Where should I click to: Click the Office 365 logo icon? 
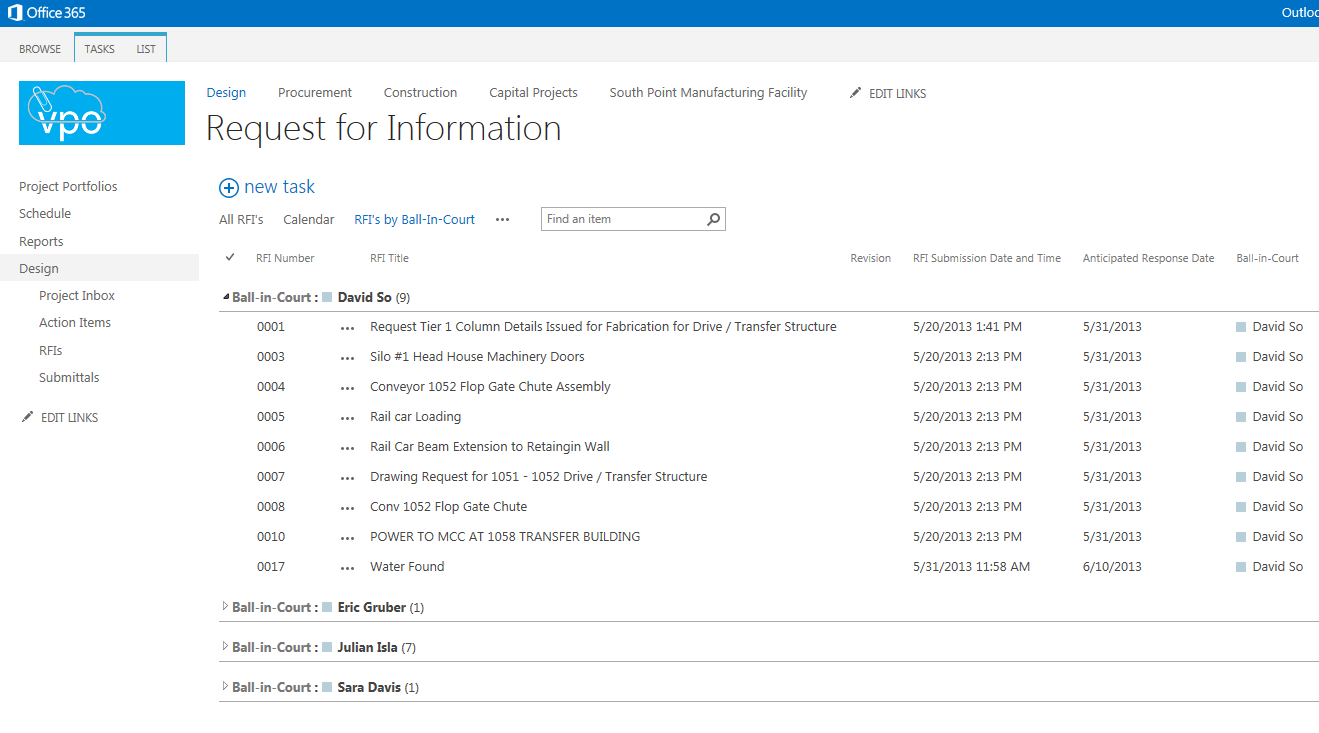pos(15,13)
